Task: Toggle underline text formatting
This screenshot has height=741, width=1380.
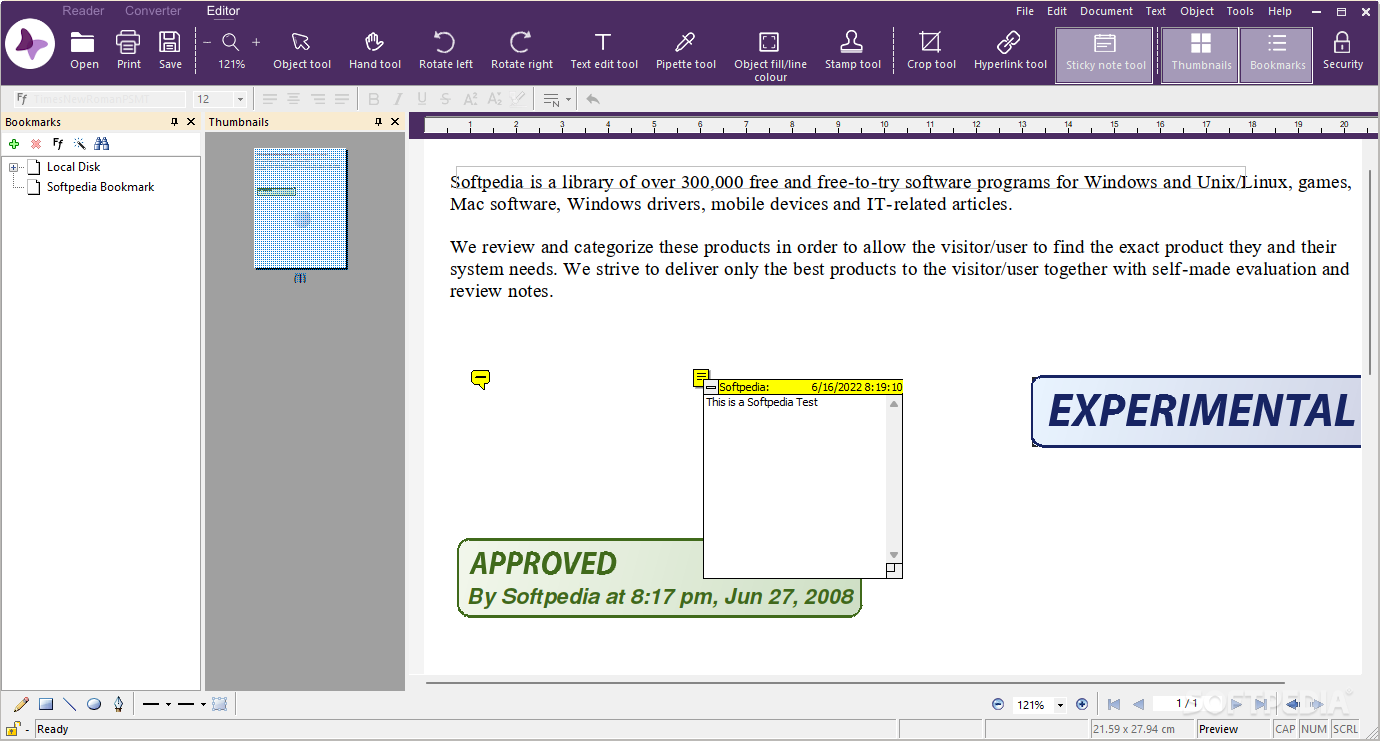Action: tap(422, 99)
